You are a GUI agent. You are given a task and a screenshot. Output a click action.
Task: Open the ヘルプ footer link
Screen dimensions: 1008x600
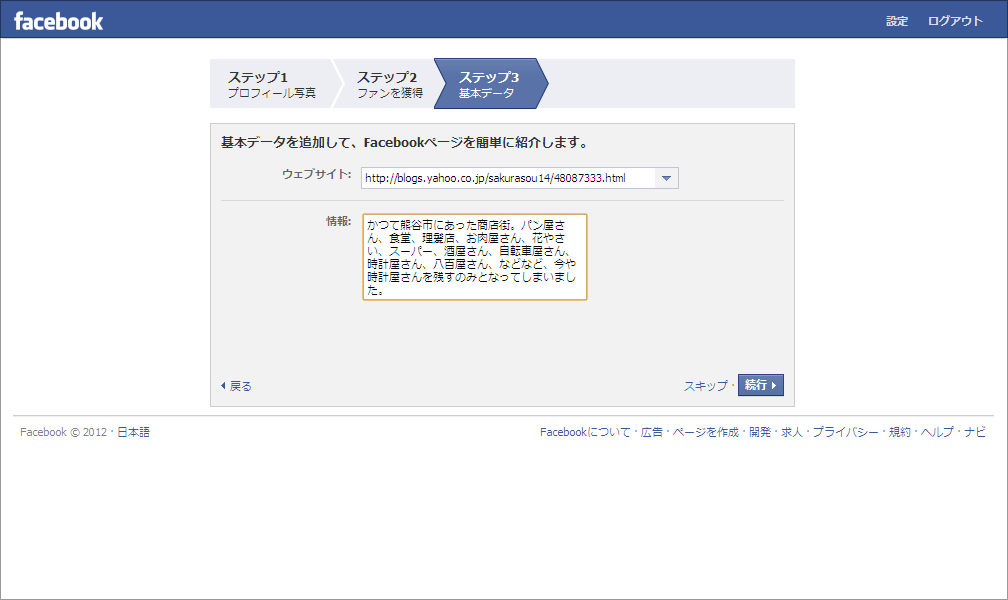[937, 432]
